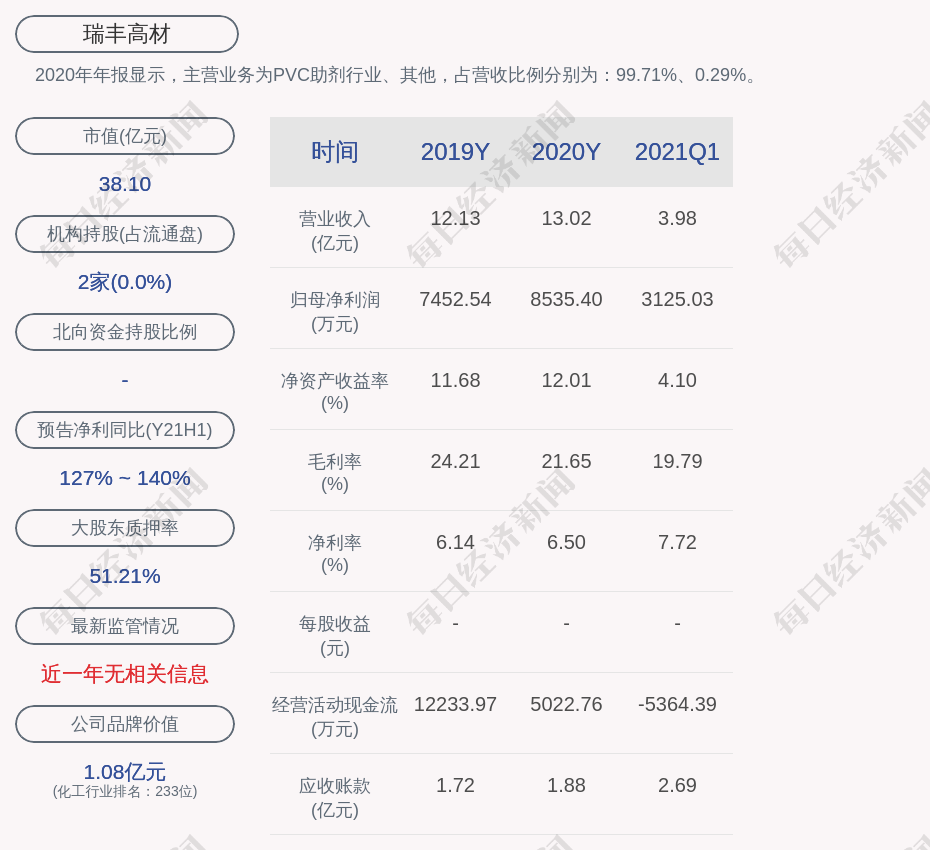Click the 时间 table header
The height and width of the screenshot is (850, 930).
pos(335,152)
